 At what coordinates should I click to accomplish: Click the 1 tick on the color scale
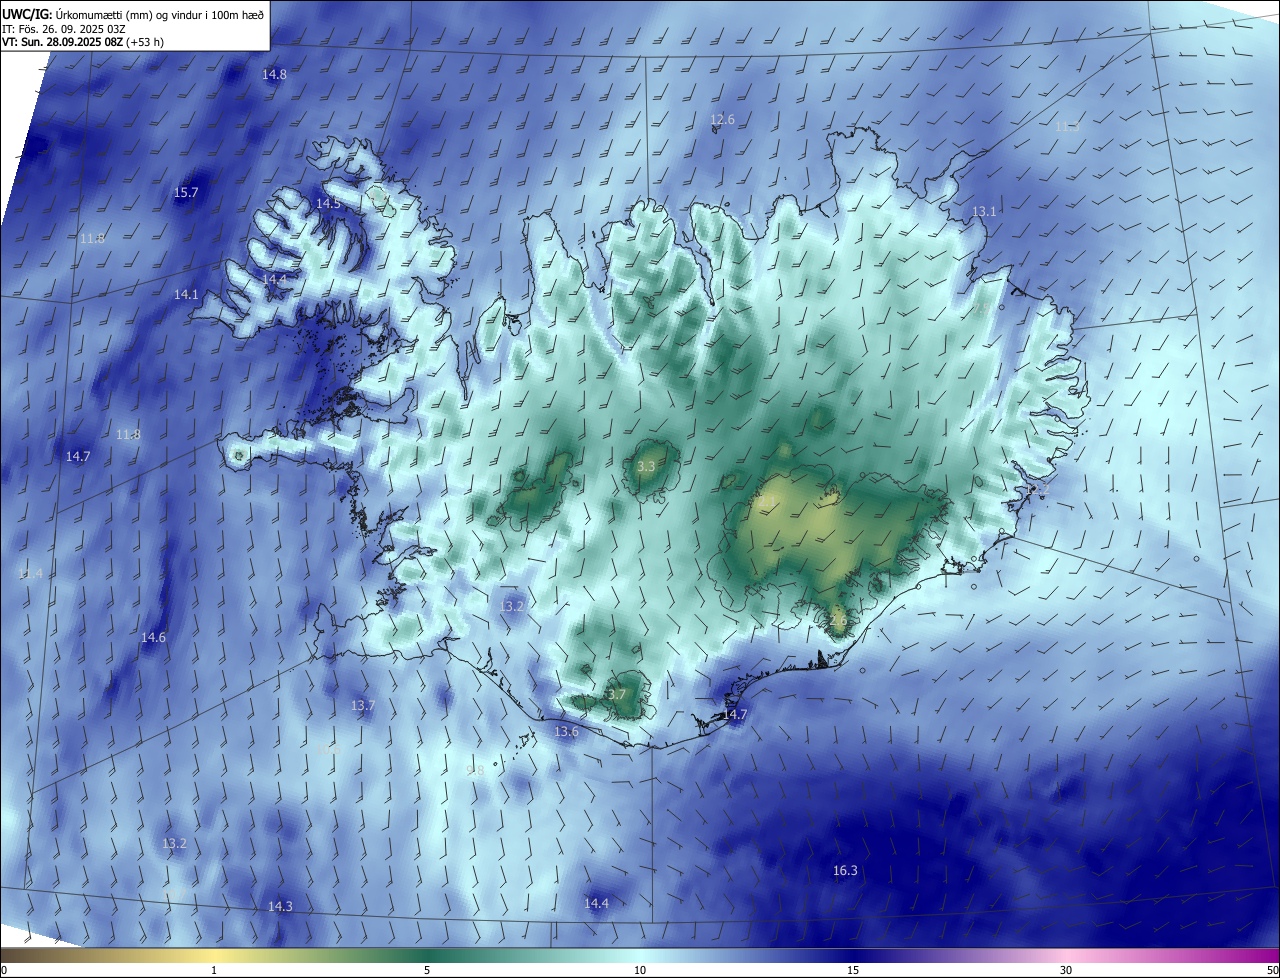[x=214, y=970]
